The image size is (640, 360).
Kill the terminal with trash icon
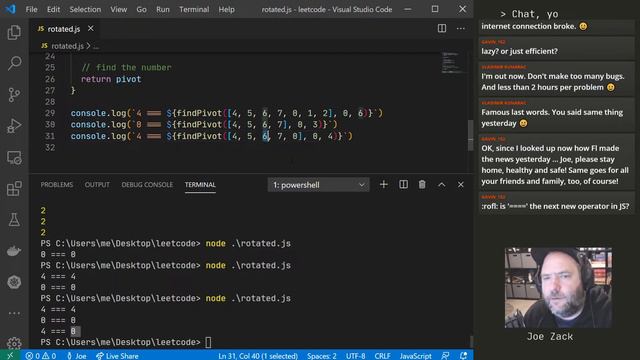(x=422, y=184)
